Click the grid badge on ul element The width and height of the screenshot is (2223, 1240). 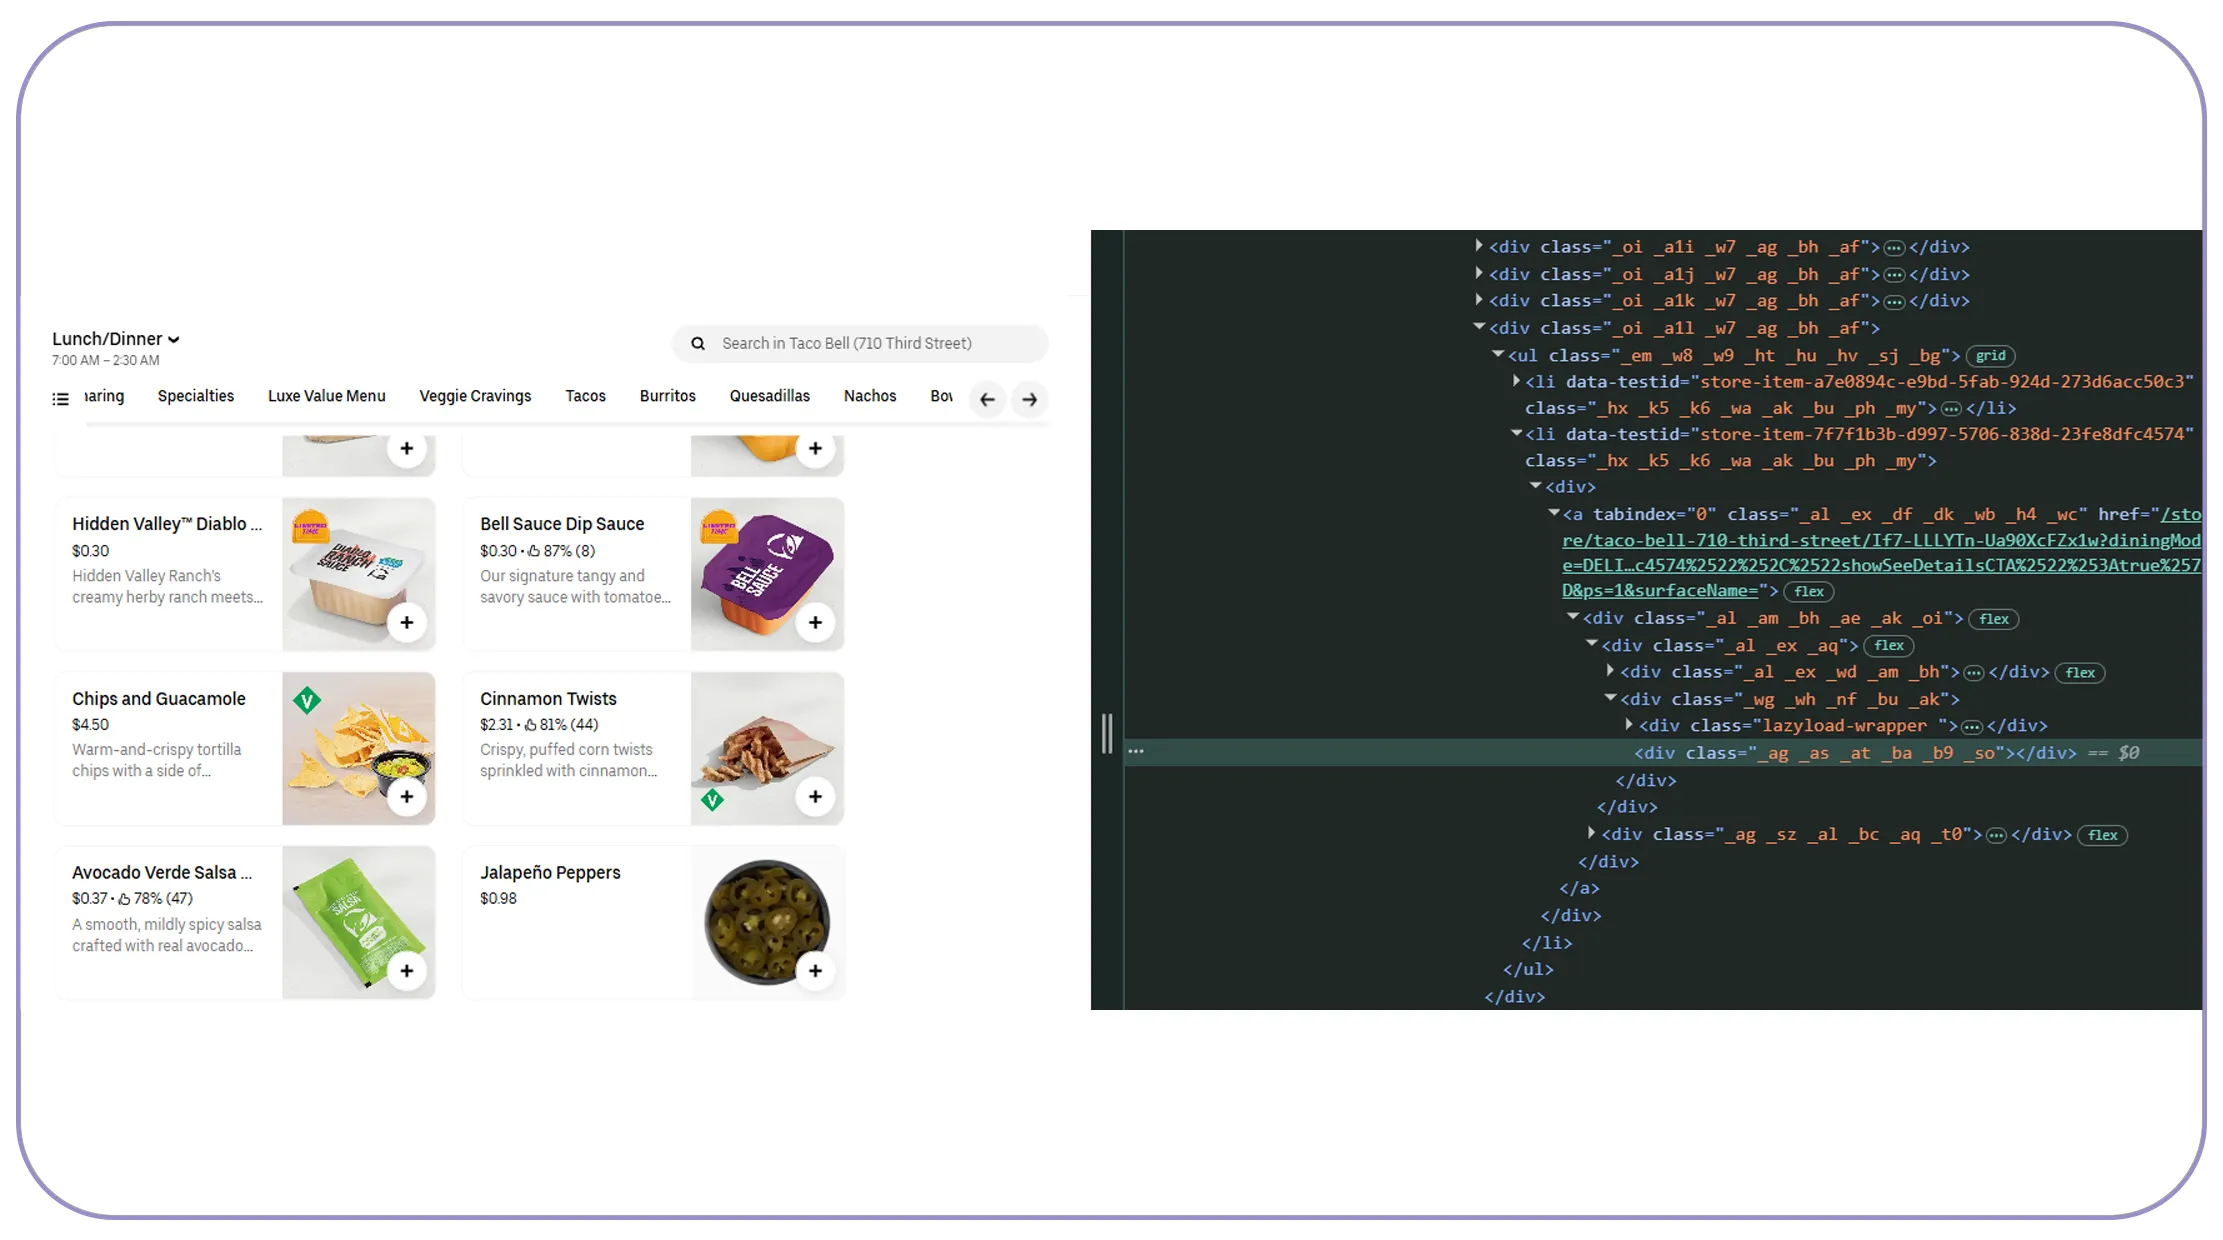pos(1990,356)
